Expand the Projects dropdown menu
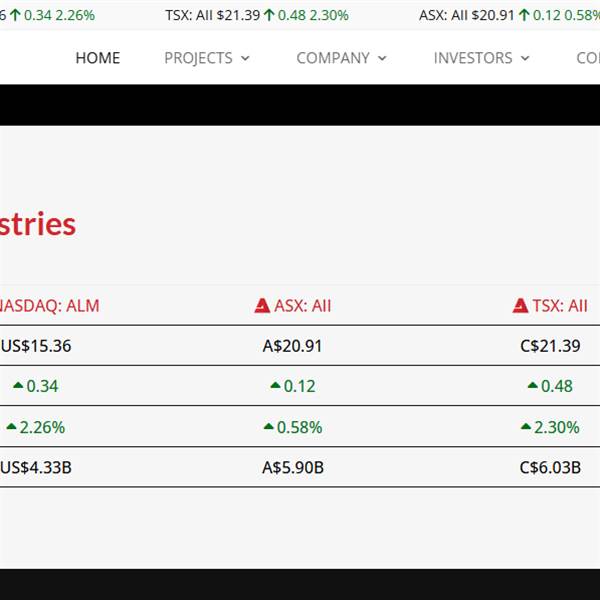The width and height of the screenshot is (600, 600). point(207,58)
